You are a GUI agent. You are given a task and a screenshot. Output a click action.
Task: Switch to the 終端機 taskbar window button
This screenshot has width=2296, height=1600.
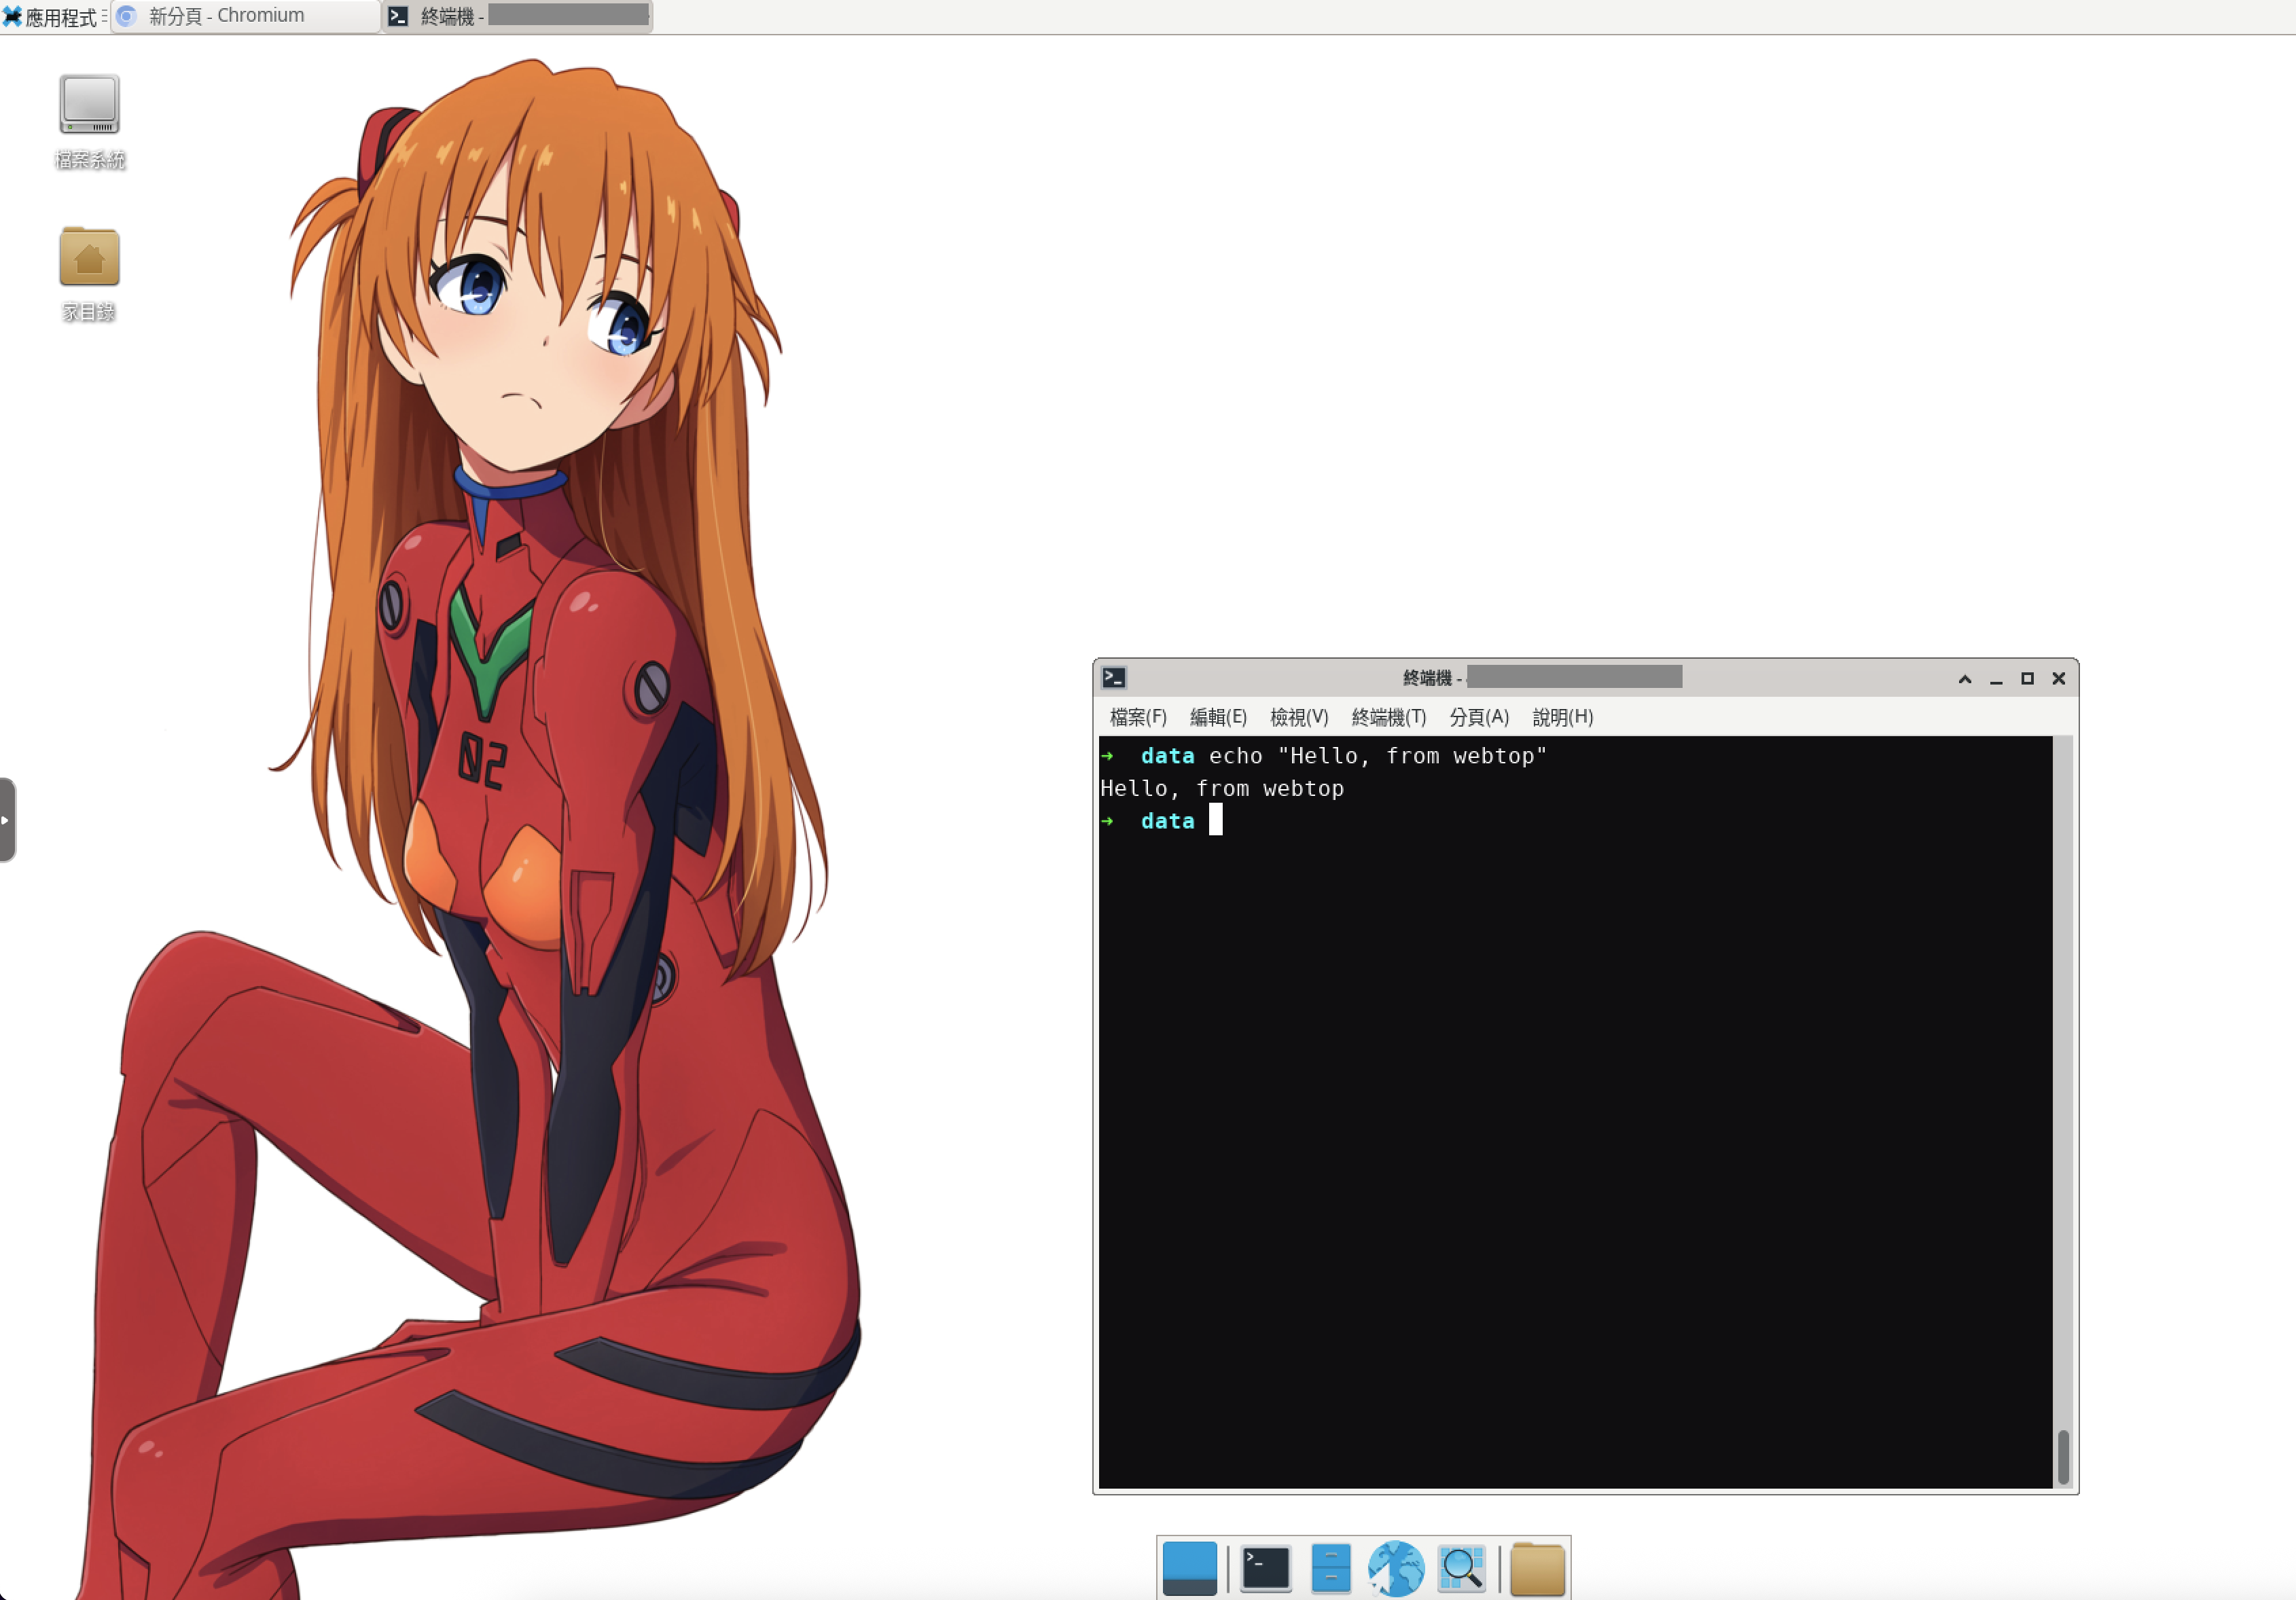pyautogui.click(x=518, y=16)
